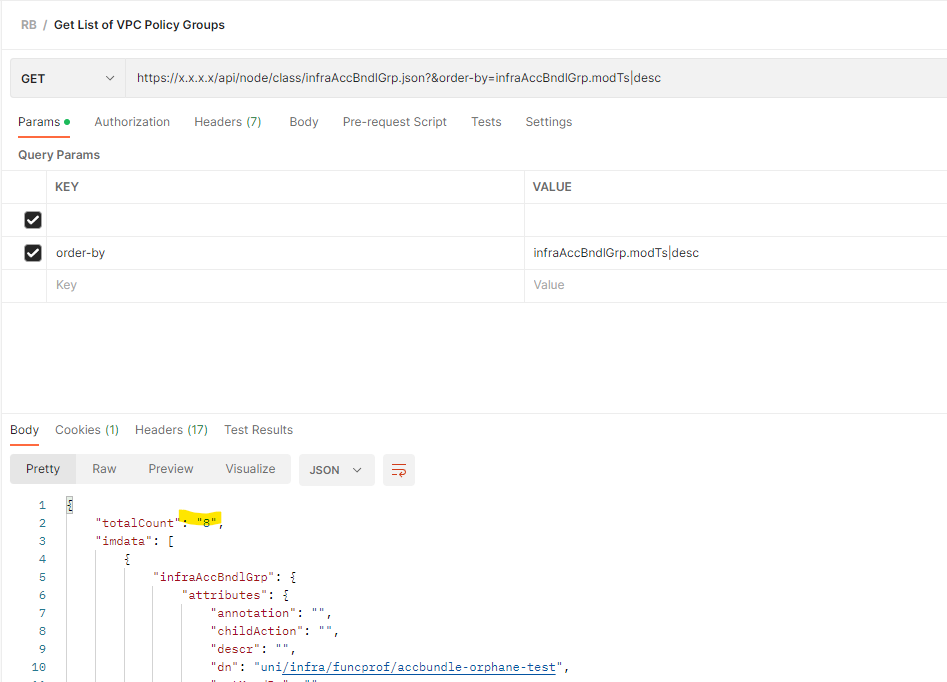
Task: Click the empty Key placeholder field
Action: click(285, 285)
